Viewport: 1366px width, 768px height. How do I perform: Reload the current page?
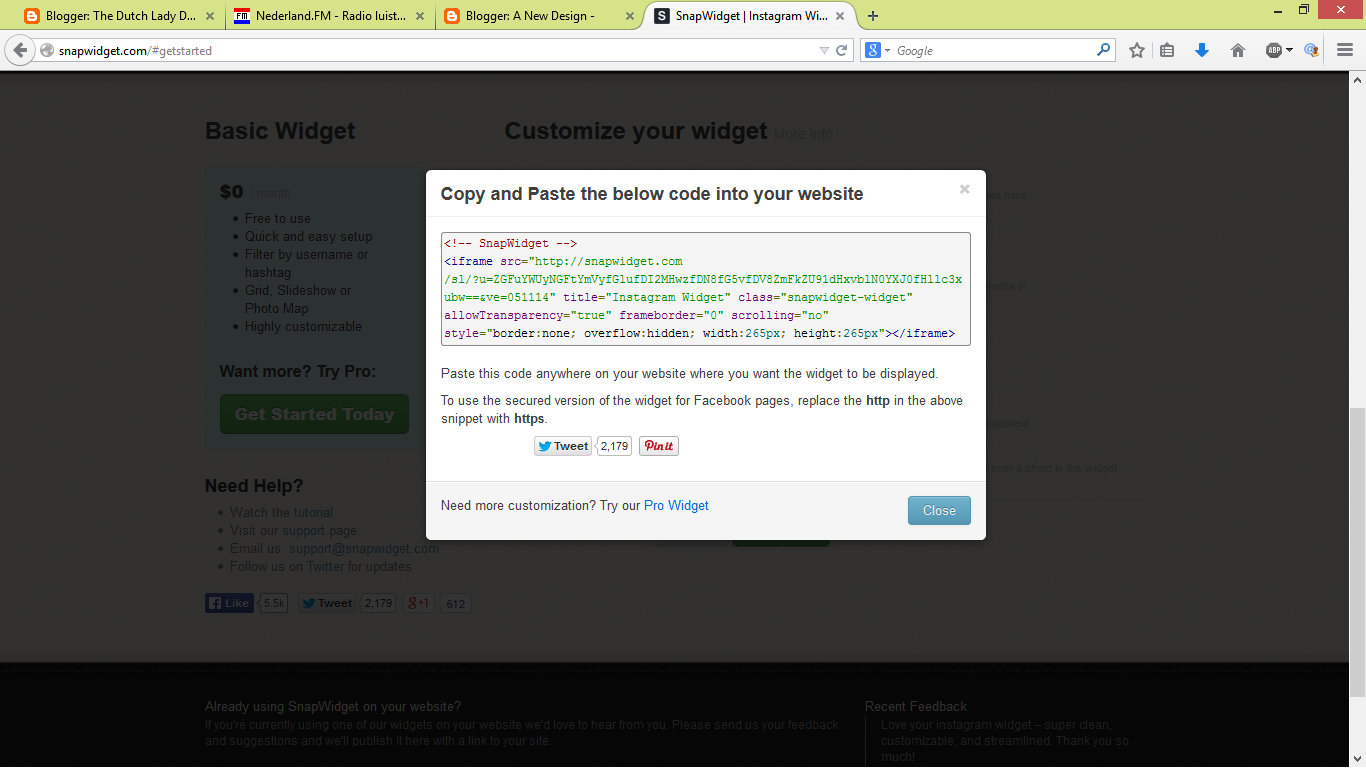coord(842,50)
